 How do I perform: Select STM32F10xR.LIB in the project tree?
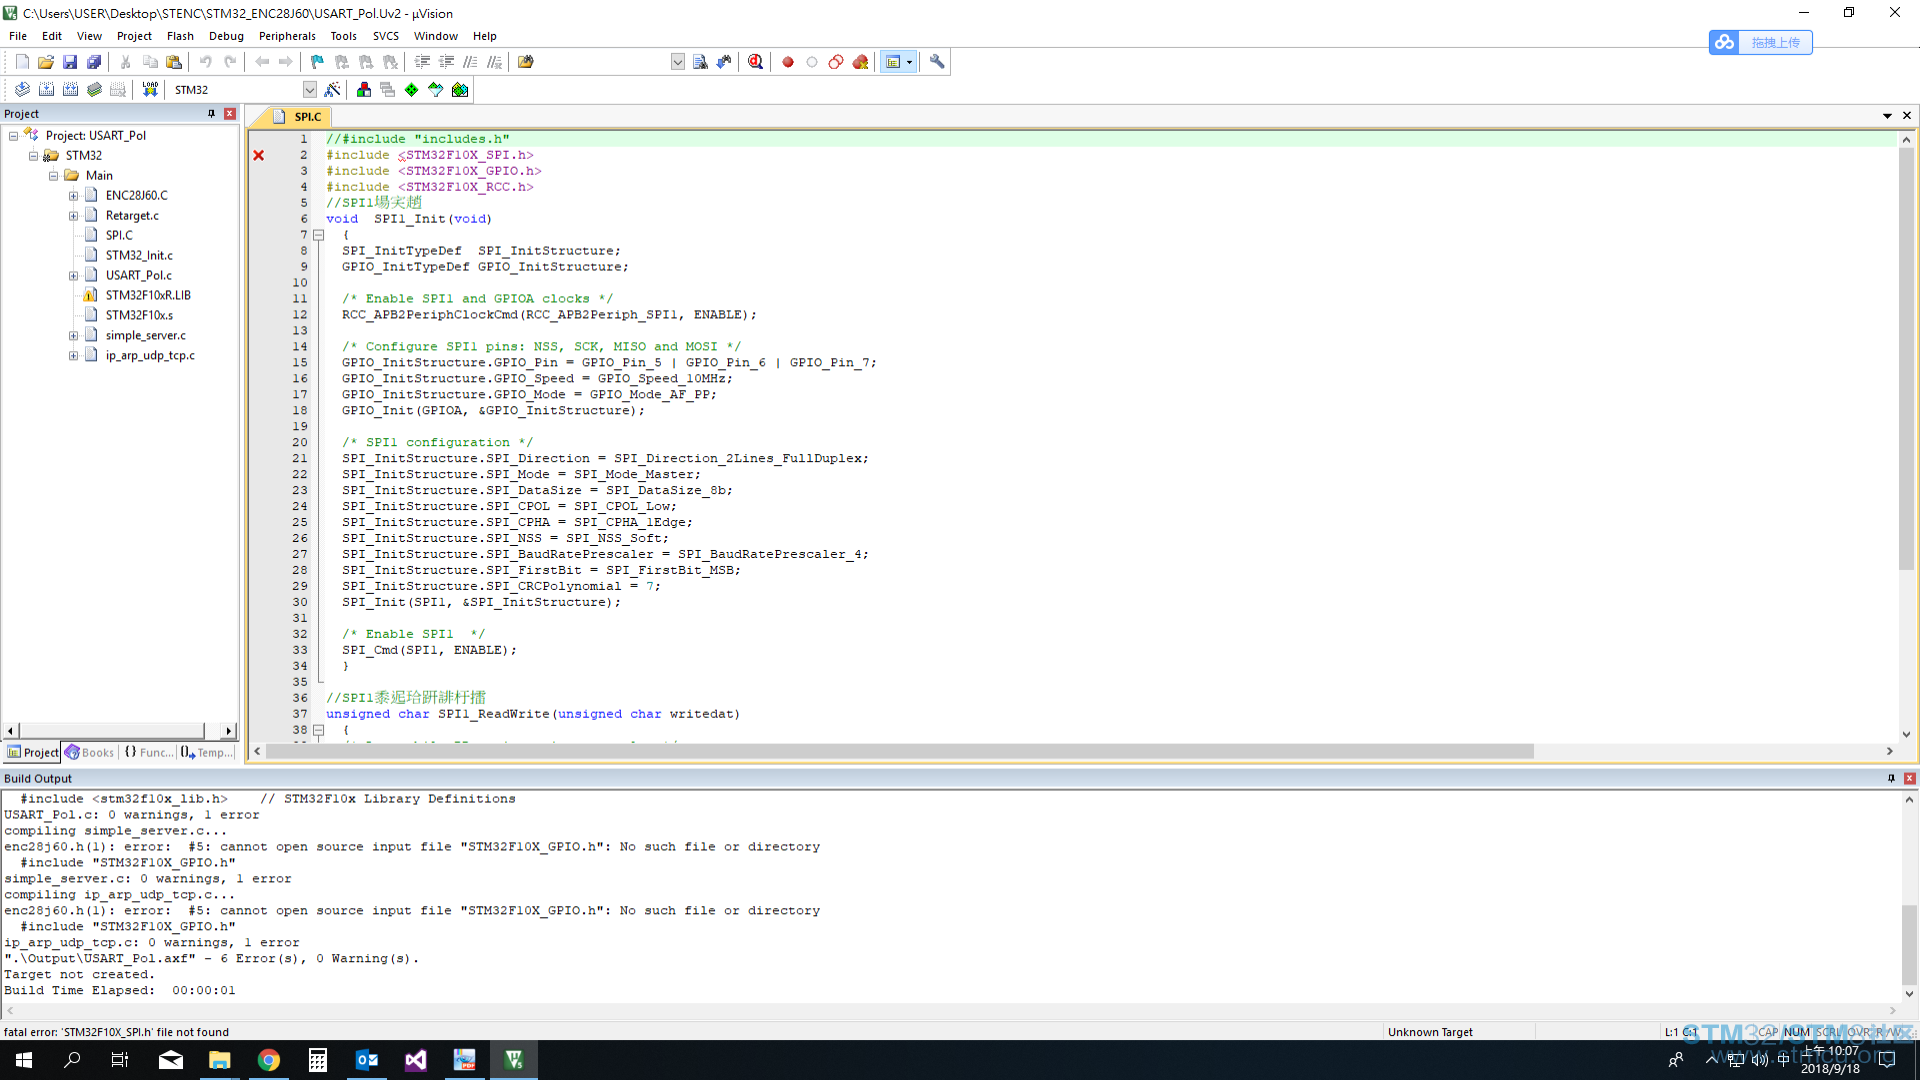[148, 296]
